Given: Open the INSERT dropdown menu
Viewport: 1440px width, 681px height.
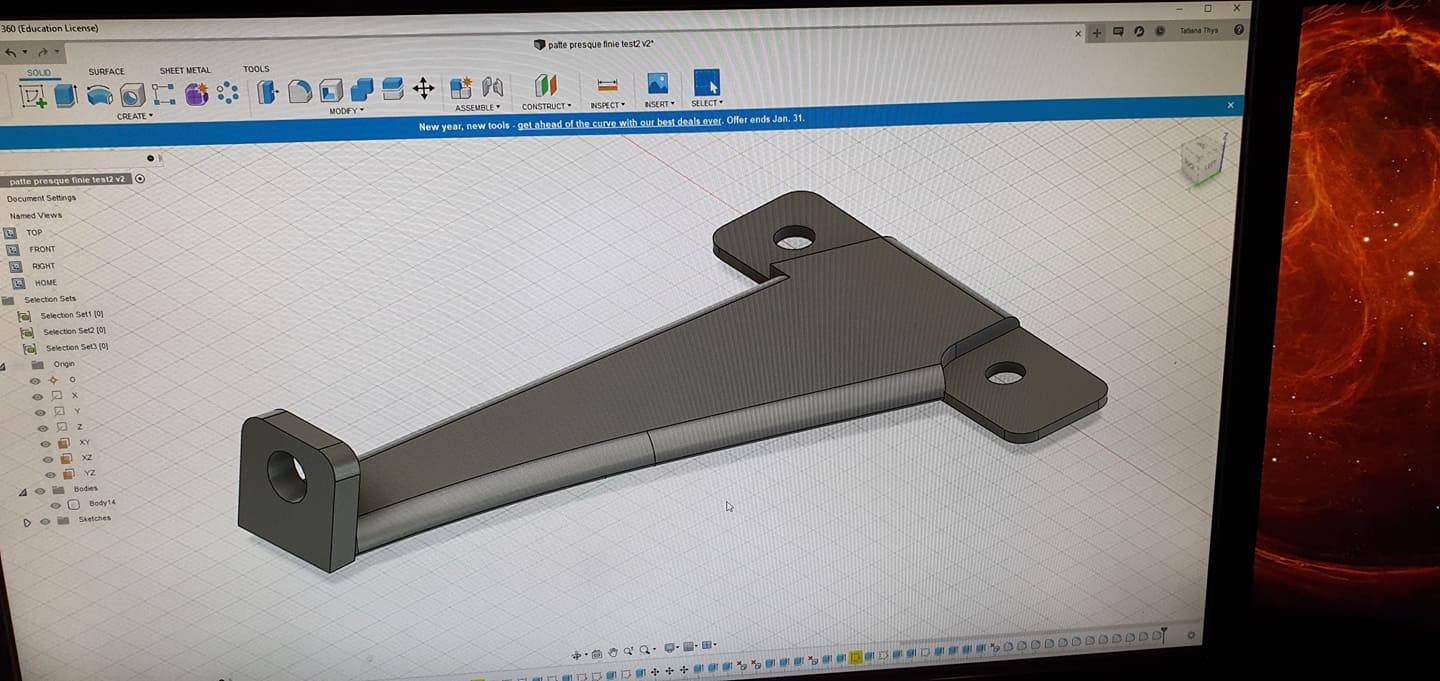Looking at the screenshot, I should pyautogui.click(x=660, y=104).
